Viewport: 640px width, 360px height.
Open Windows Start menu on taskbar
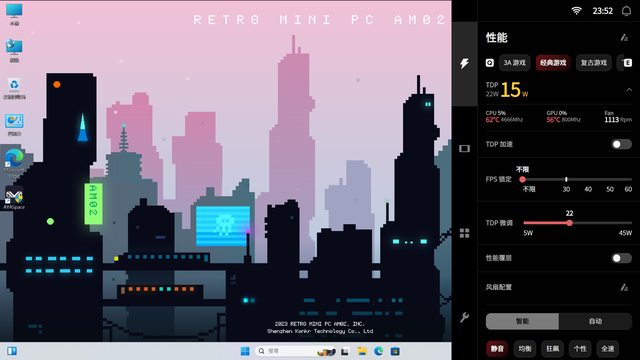pyautogui.click(x=245, y=351)
